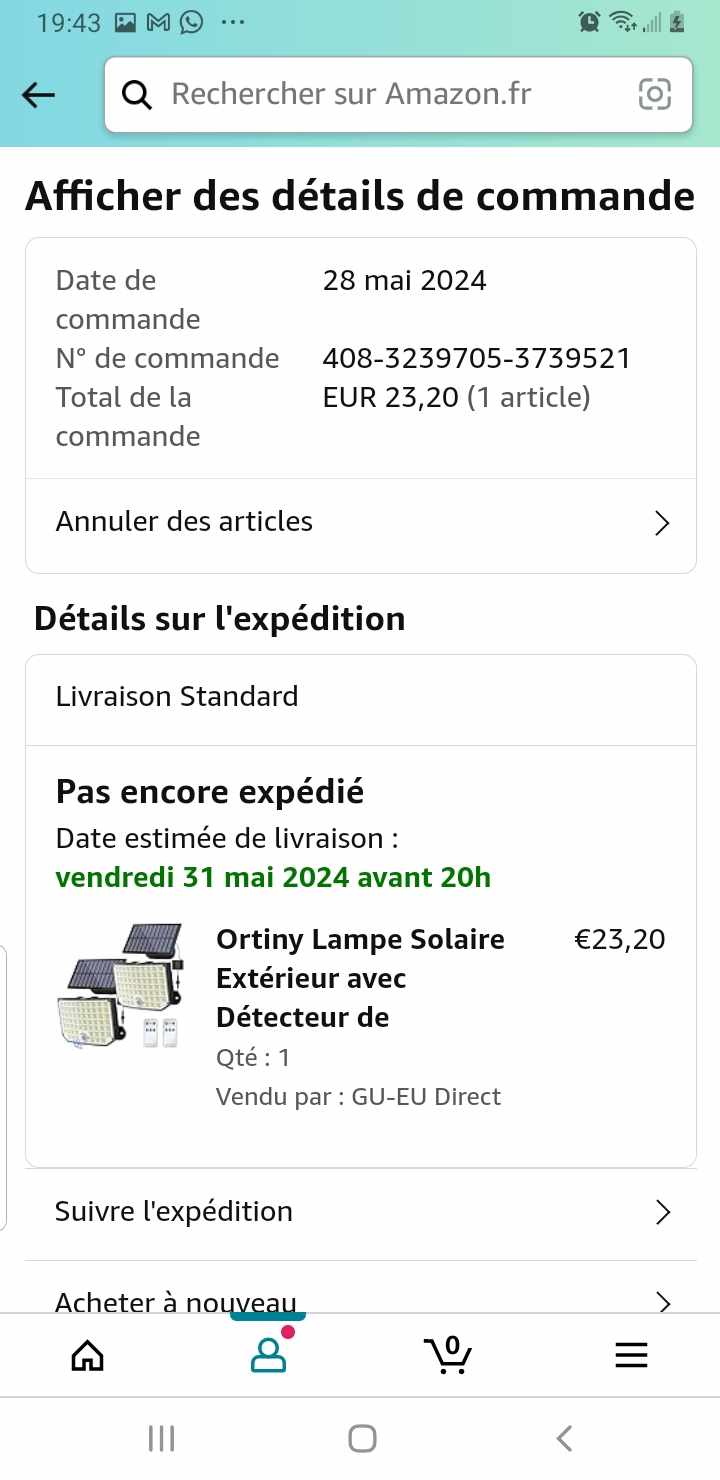Tap the back arrow in header
The image size is (720, 1480).
(x=39, y=95)
